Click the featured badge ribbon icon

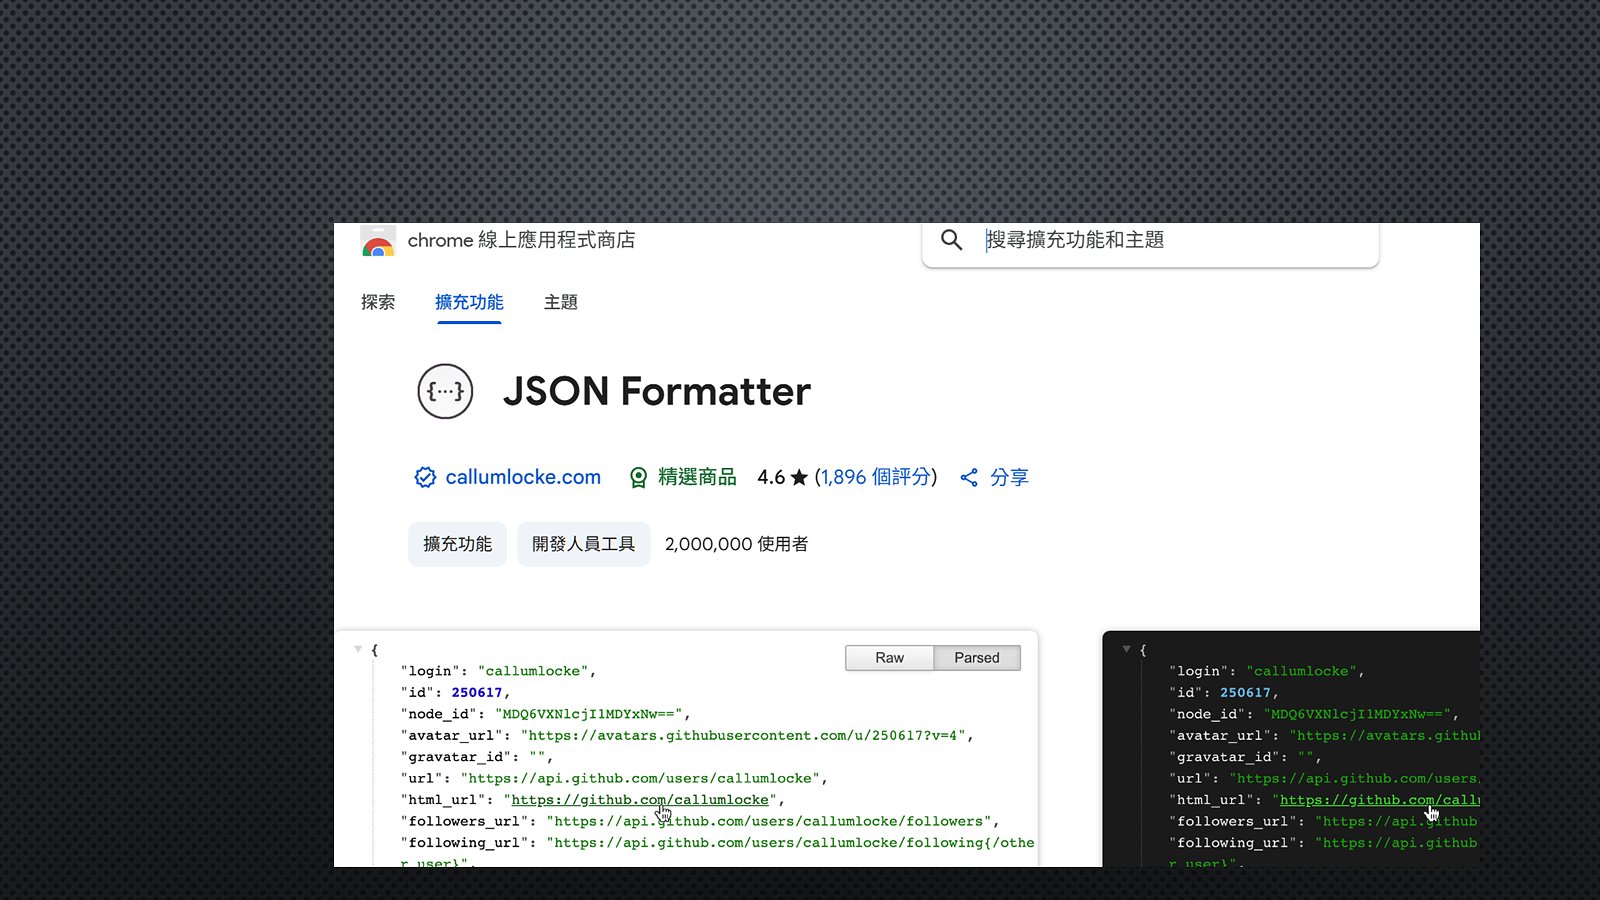point(638,478)
